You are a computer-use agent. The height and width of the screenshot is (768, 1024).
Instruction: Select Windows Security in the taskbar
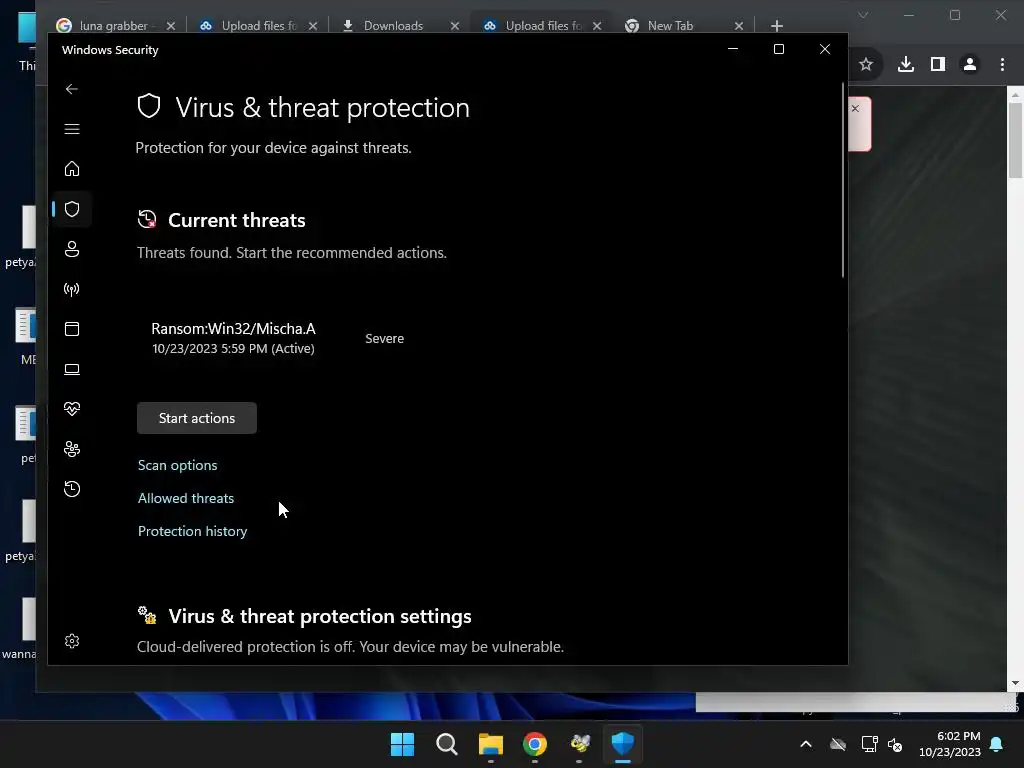(623, 744)
